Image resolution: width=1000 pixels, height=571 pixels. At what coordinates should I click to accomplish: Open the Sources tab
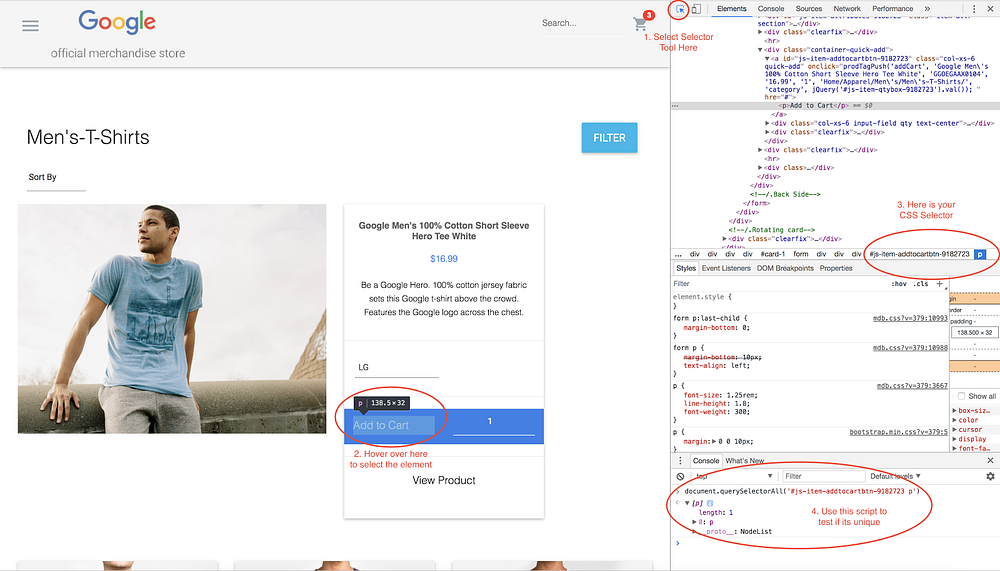(x=809, y=9)
